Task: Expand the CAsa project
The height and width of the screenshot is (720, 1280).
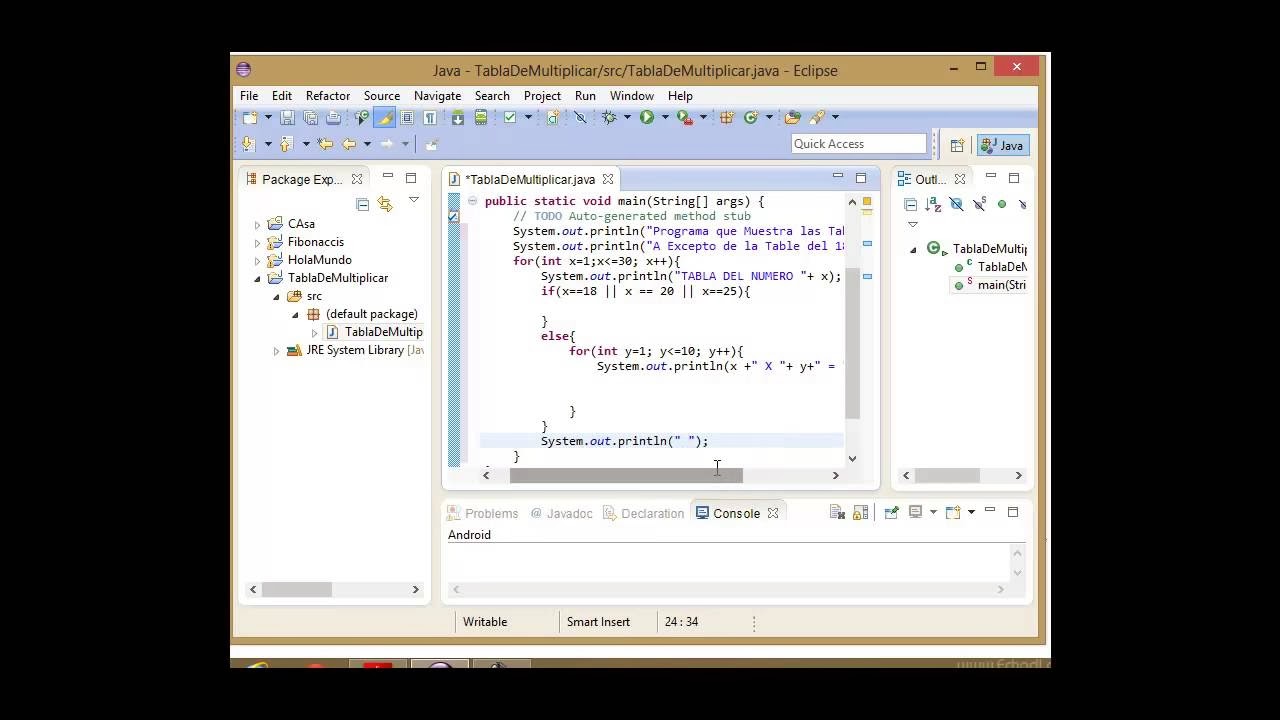Action: [x=257, y=225]
